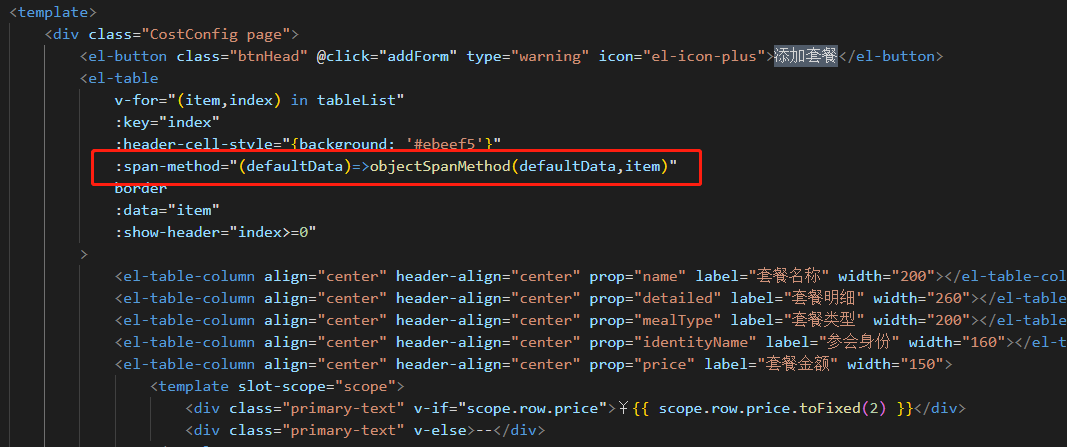Click the :data="item" attribute
Screen dimensions: 1067x447
[167, 210]
